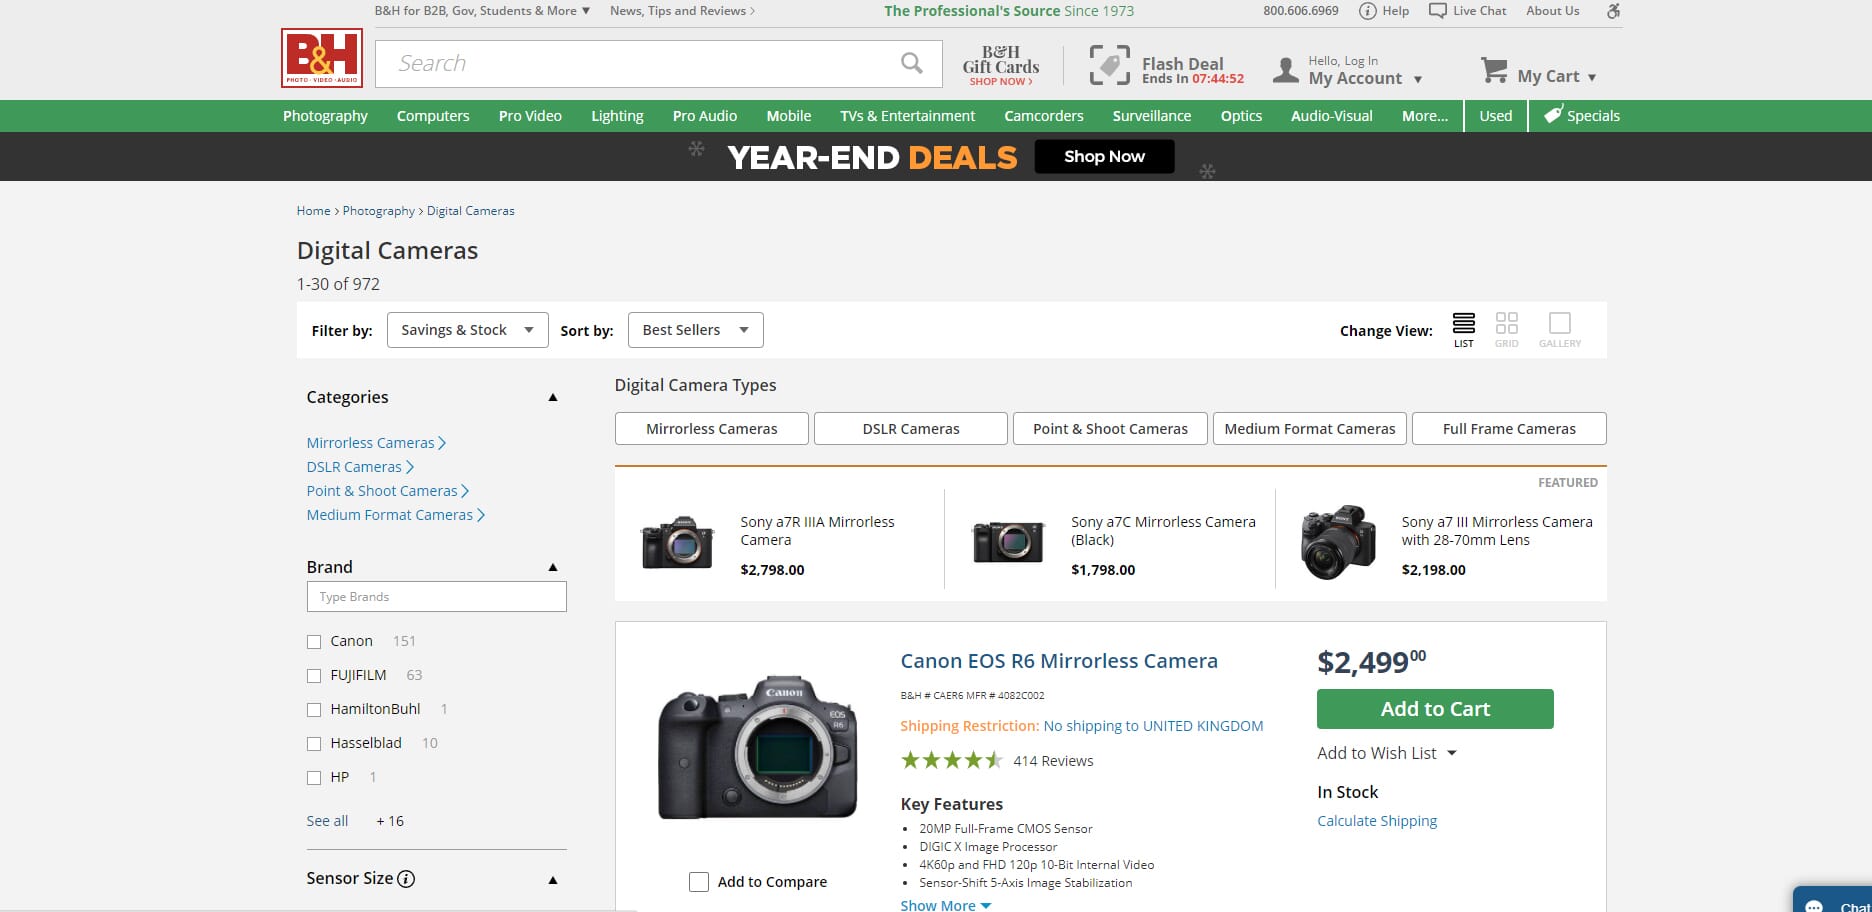Tick Add to Compare checkbox

tap(699, 882)
